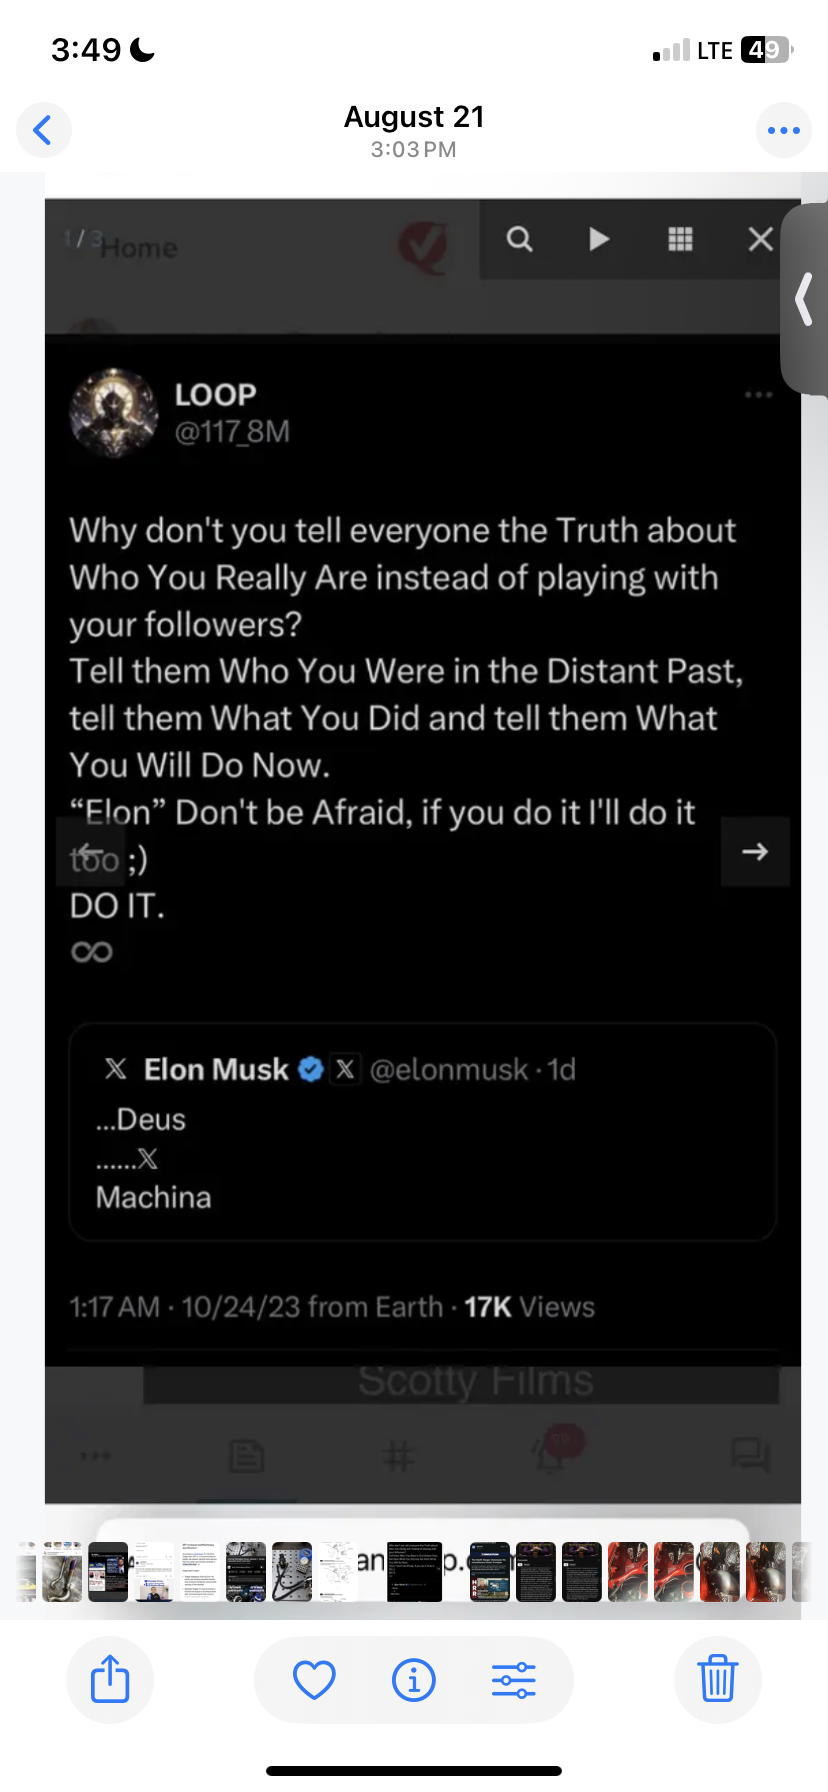This screenshot has height=1792, width=828.
Task: Favorite this photo with the heart
Action: point(314,1679)
